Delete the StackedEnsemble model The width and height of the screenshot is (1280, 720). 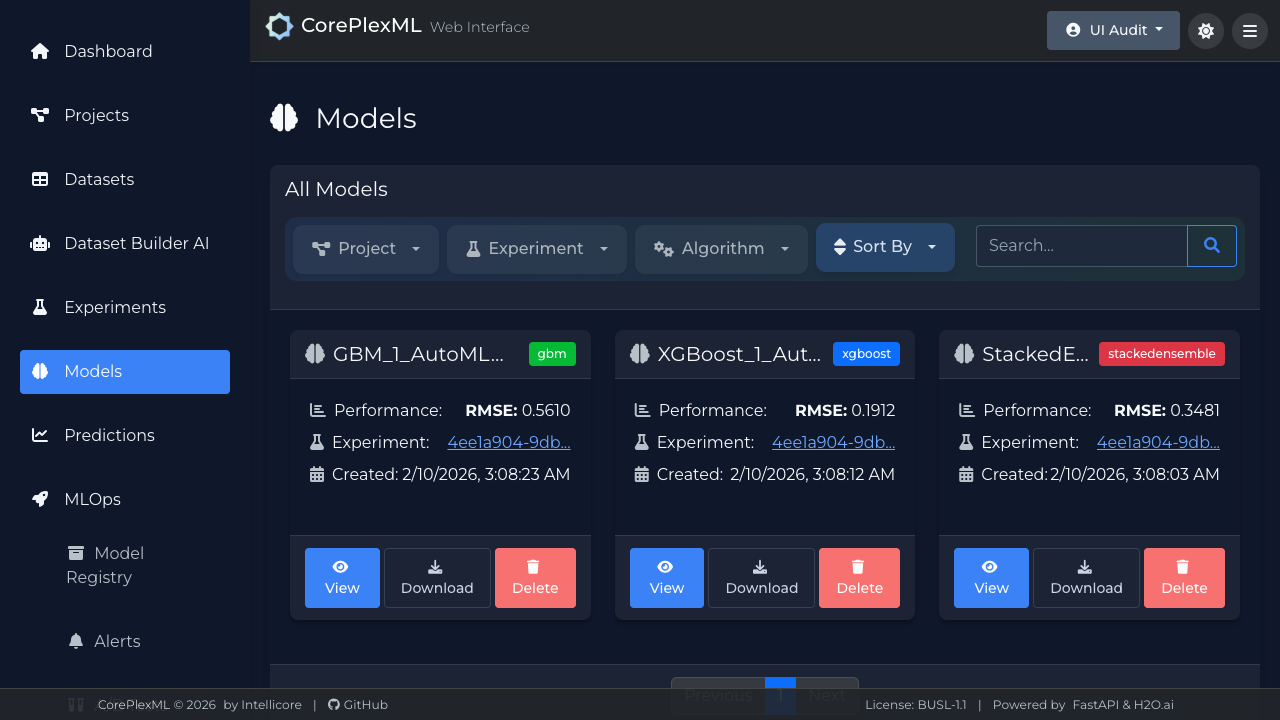[1184, 578]
